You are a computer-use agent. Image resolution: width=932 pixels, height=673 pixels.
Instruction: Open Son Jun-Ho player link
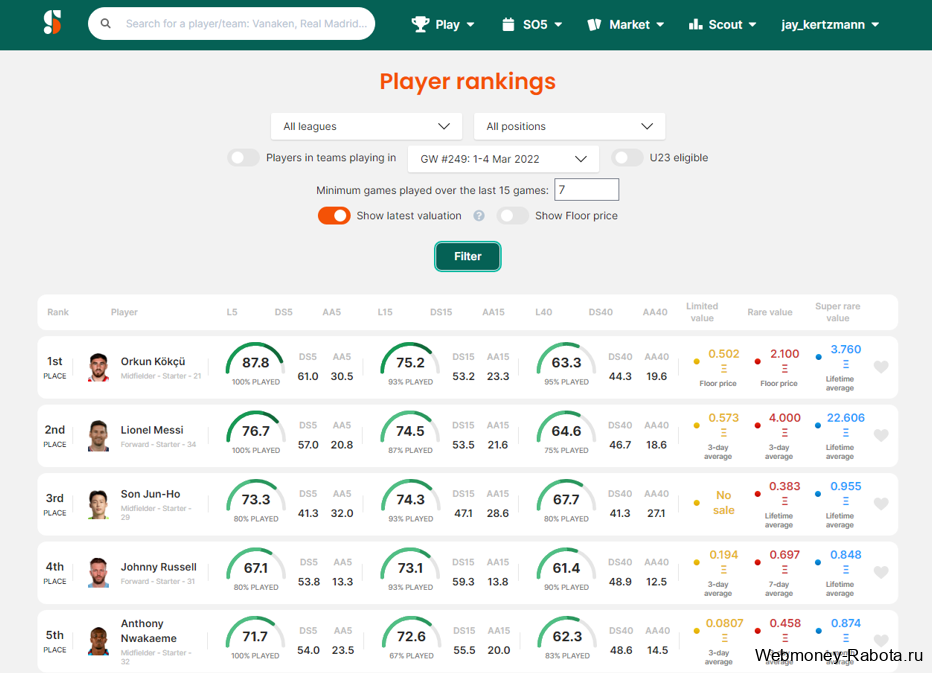tap(150, 494)
